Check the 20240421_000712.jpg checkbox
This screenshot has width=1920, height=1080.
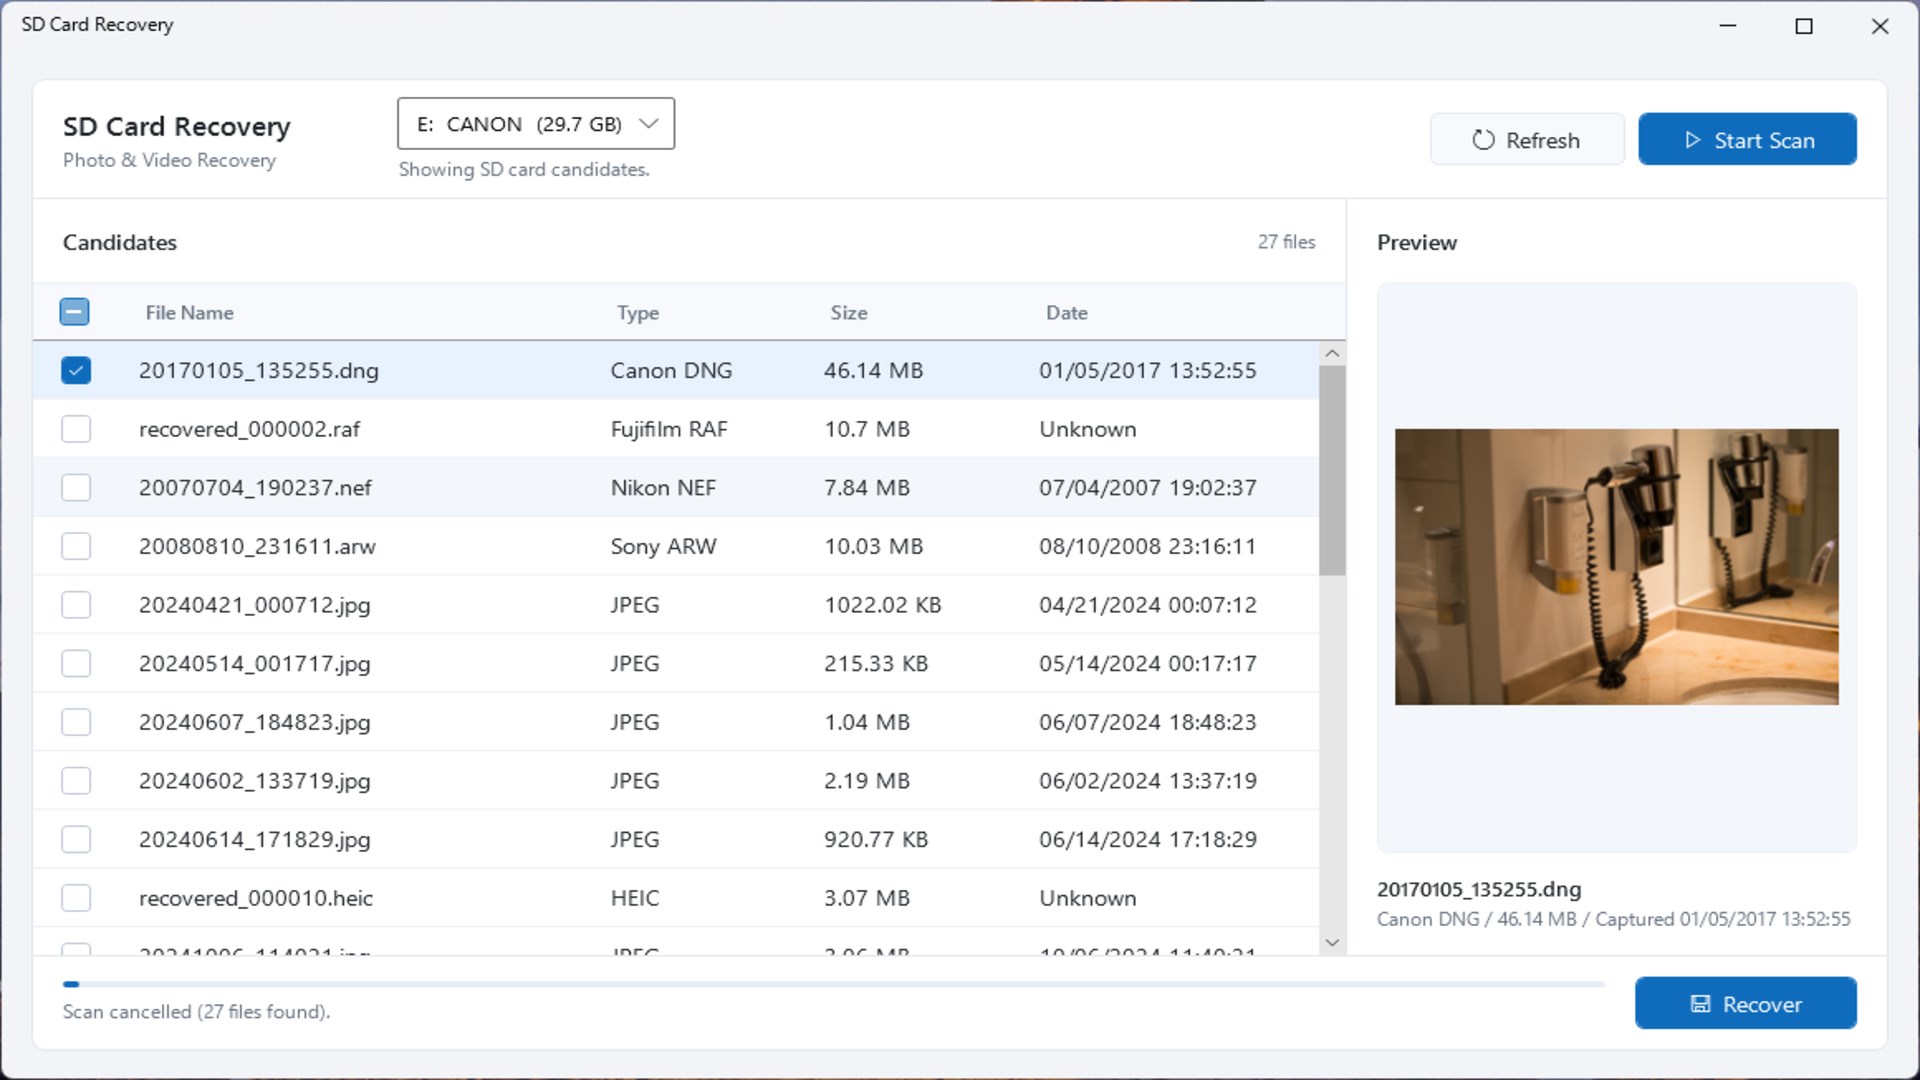coord(76,605)
